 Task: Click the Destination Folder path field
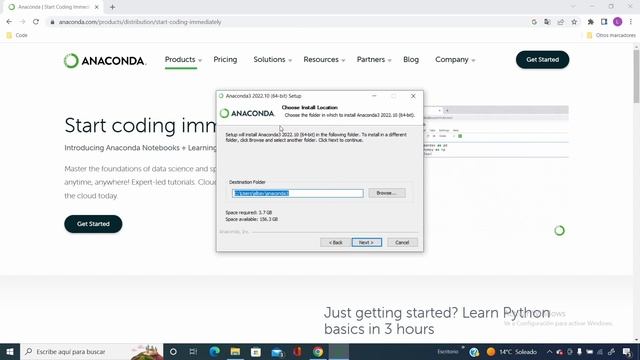point(298,193)
